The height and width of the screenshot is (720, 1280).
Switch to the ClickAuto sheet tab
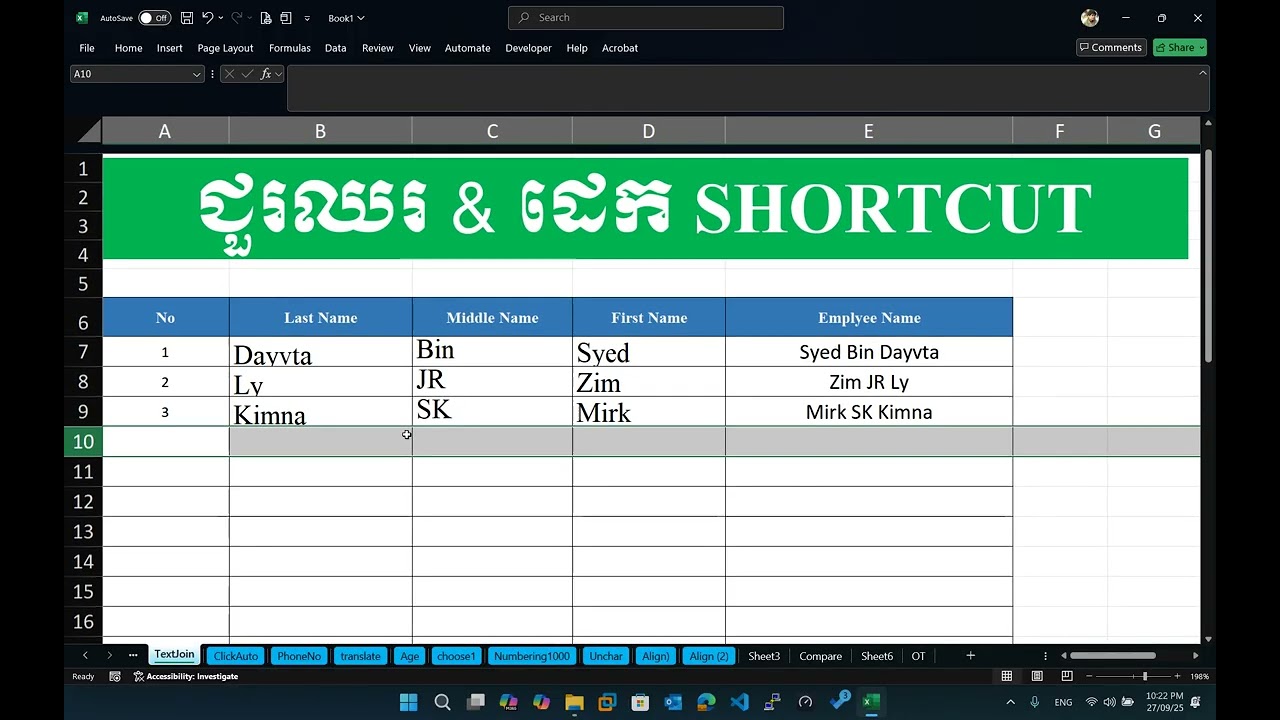point(236,656)
